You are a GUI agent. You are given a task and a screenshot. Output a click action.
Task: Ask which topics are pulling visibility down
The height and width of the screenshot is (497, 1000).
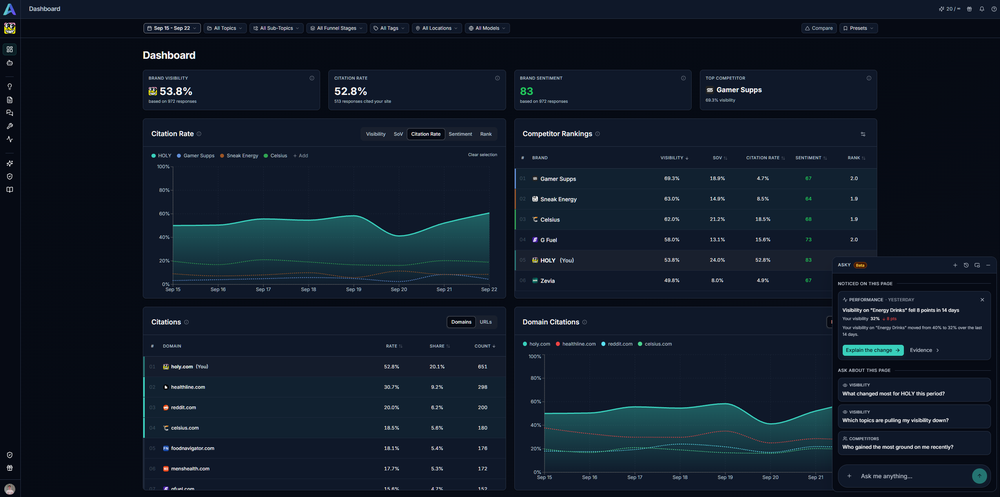tap(914, 417)
